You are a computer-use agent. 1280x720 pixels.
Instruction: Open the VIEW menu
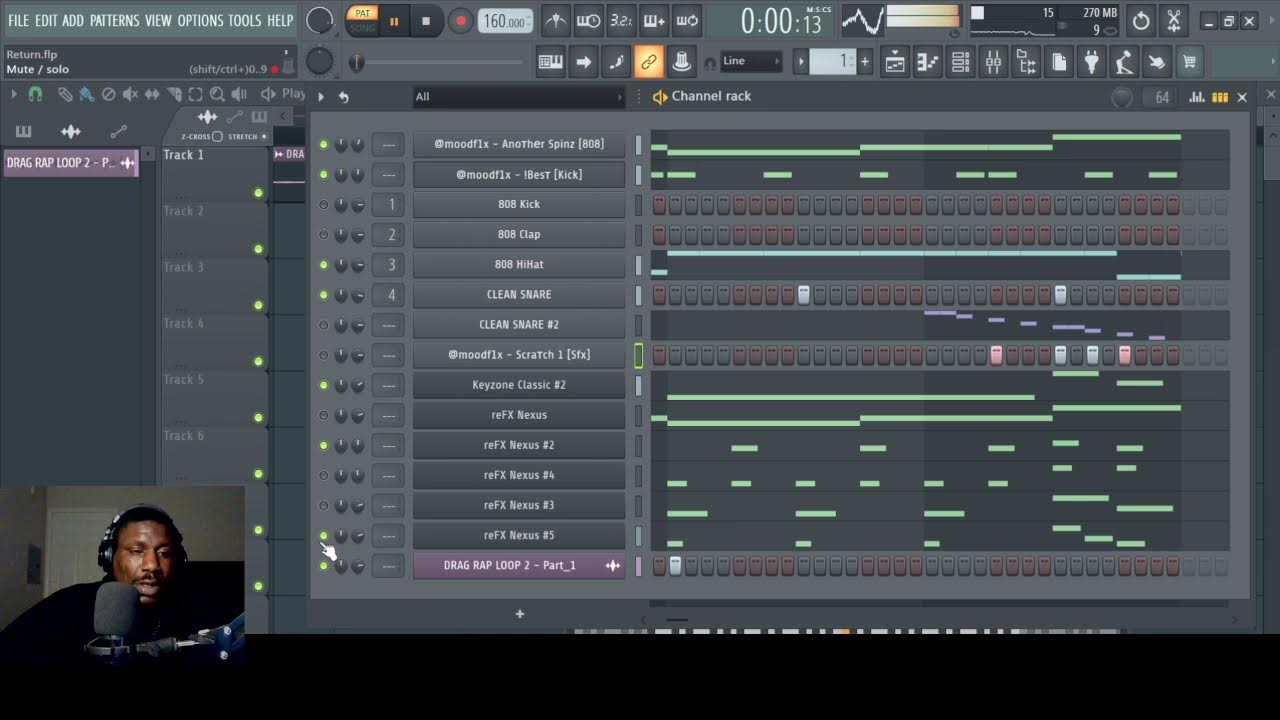point(158,20)
